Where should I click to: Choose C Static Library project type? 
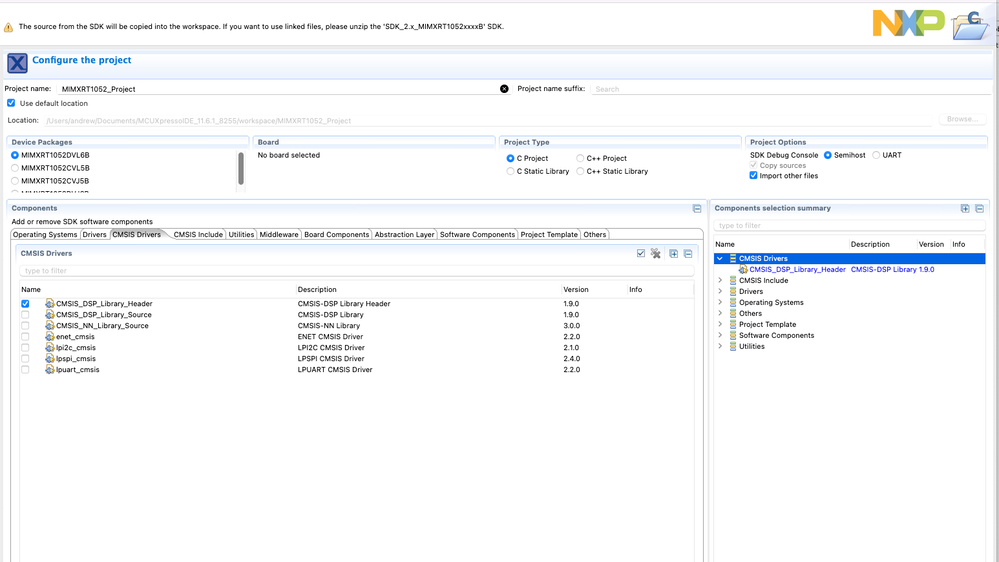coord(510,171)
